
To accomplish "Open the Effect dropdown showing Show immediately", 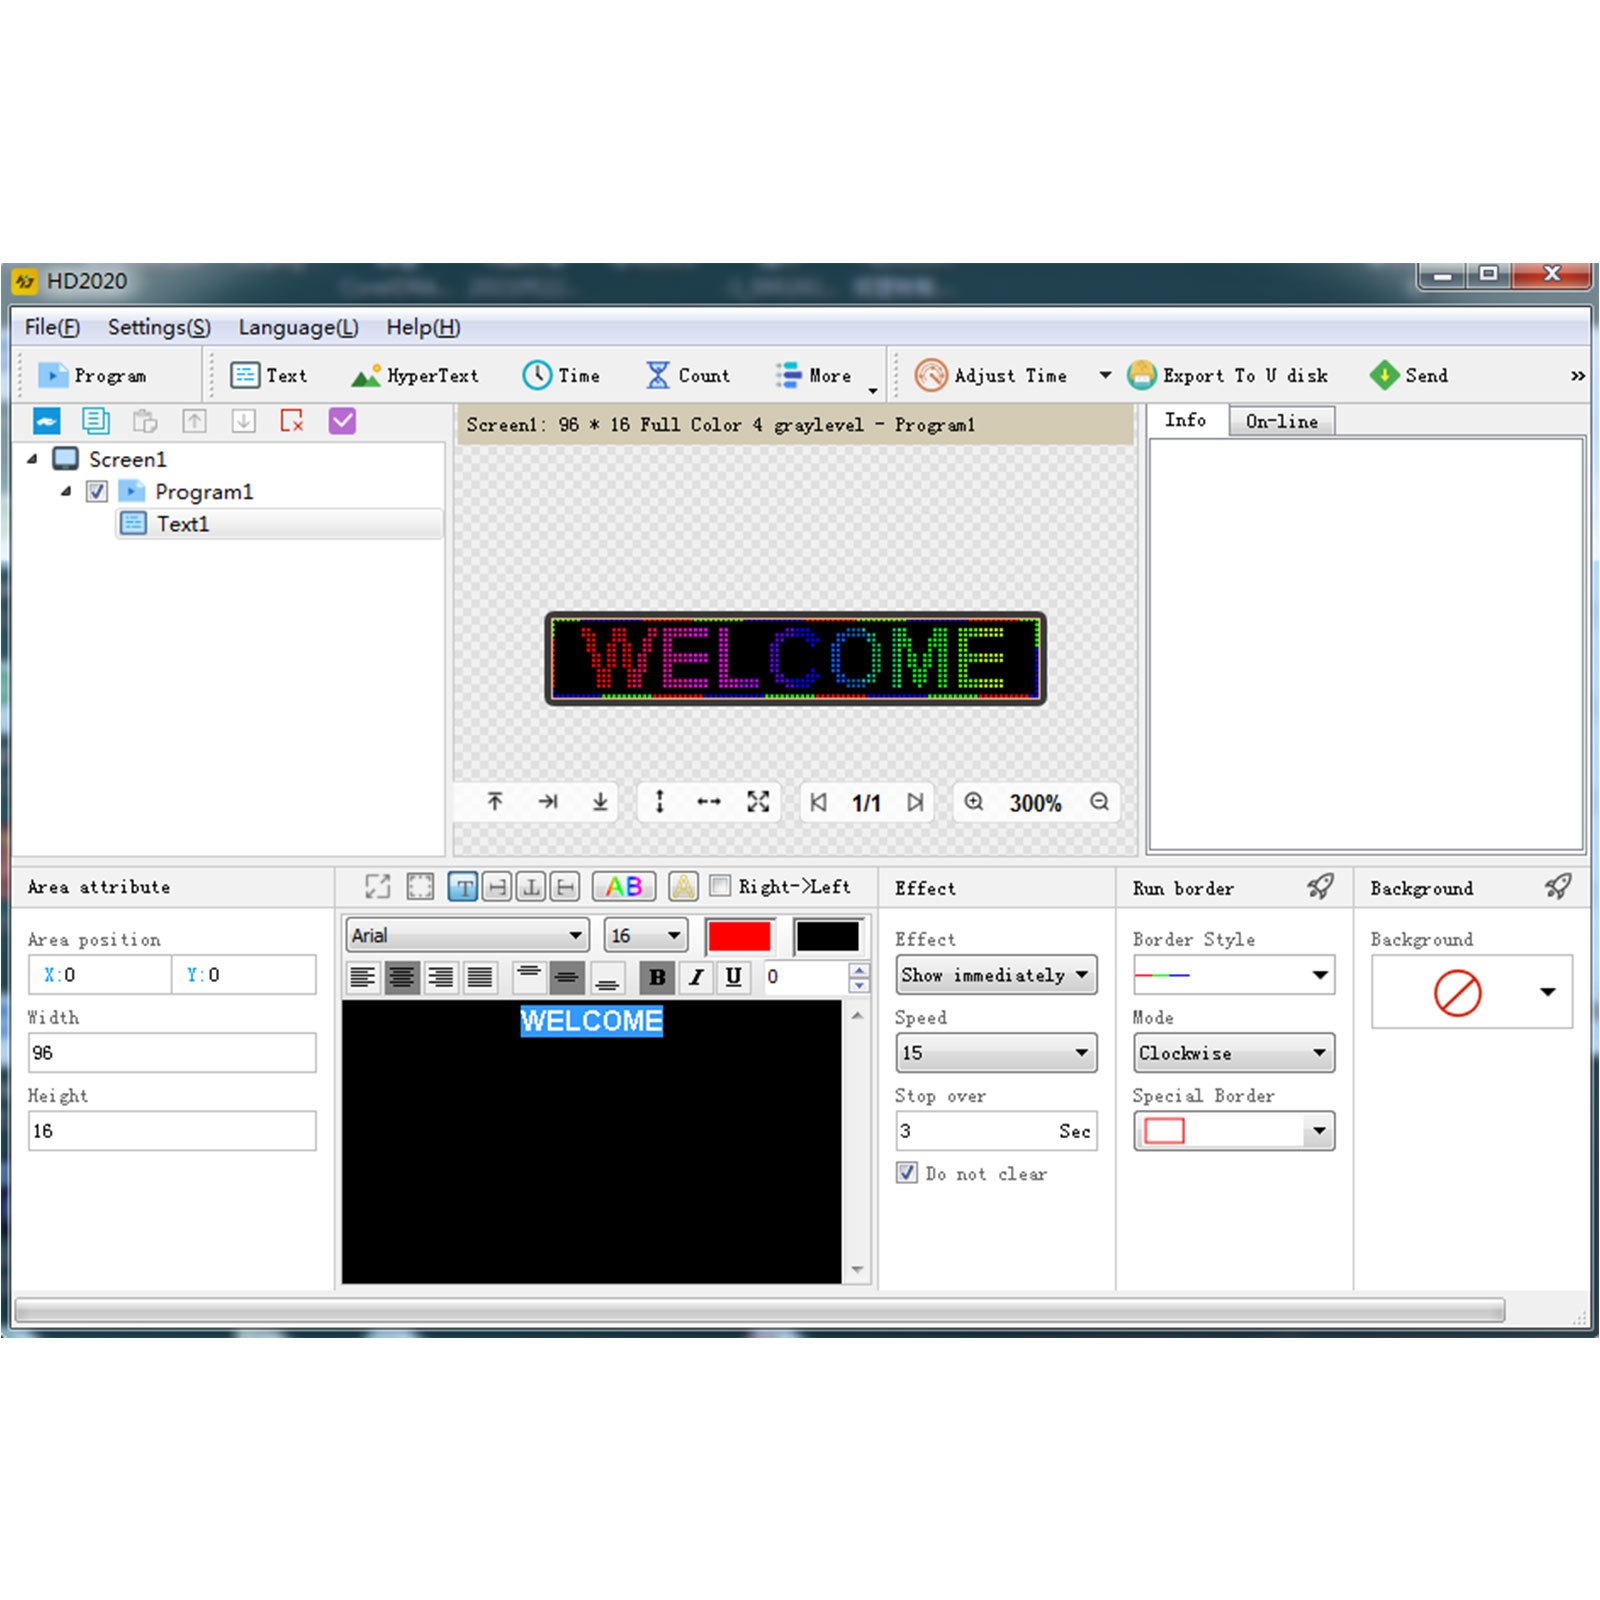I will tap(995, 975).
